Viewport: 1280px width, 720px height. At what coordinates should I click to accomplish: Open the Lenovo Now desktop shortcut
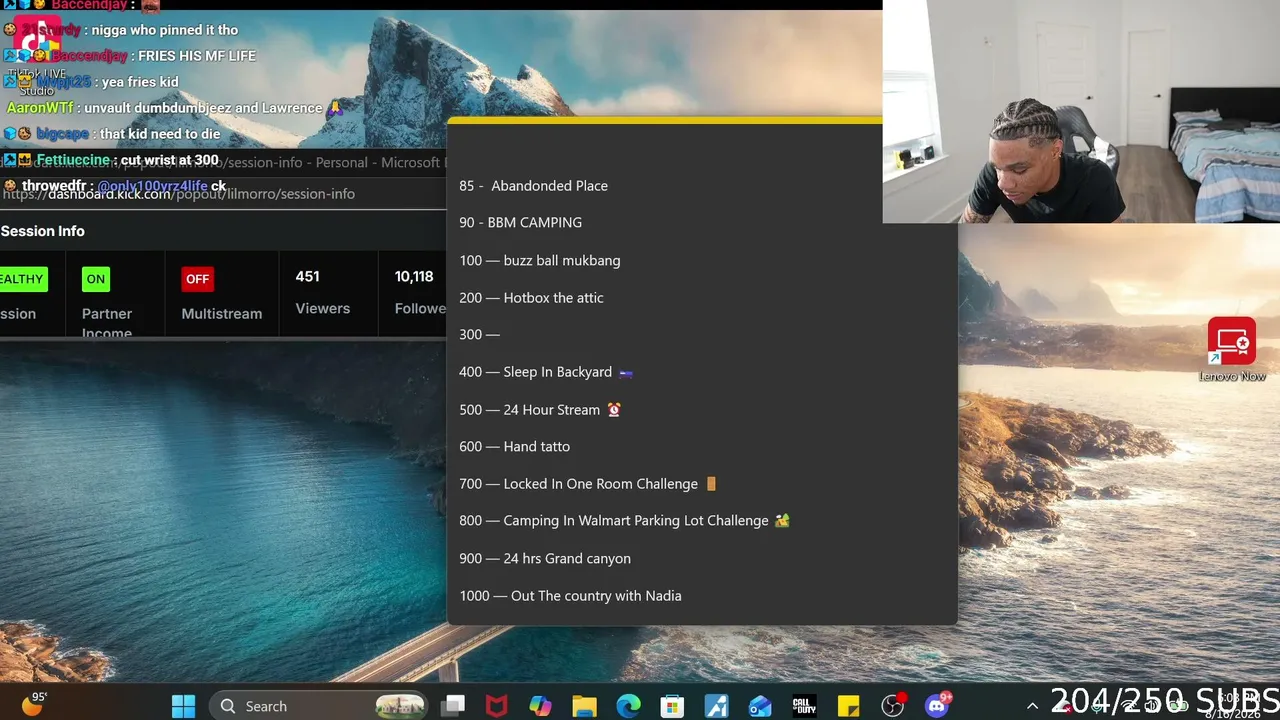coord(1232,350)
